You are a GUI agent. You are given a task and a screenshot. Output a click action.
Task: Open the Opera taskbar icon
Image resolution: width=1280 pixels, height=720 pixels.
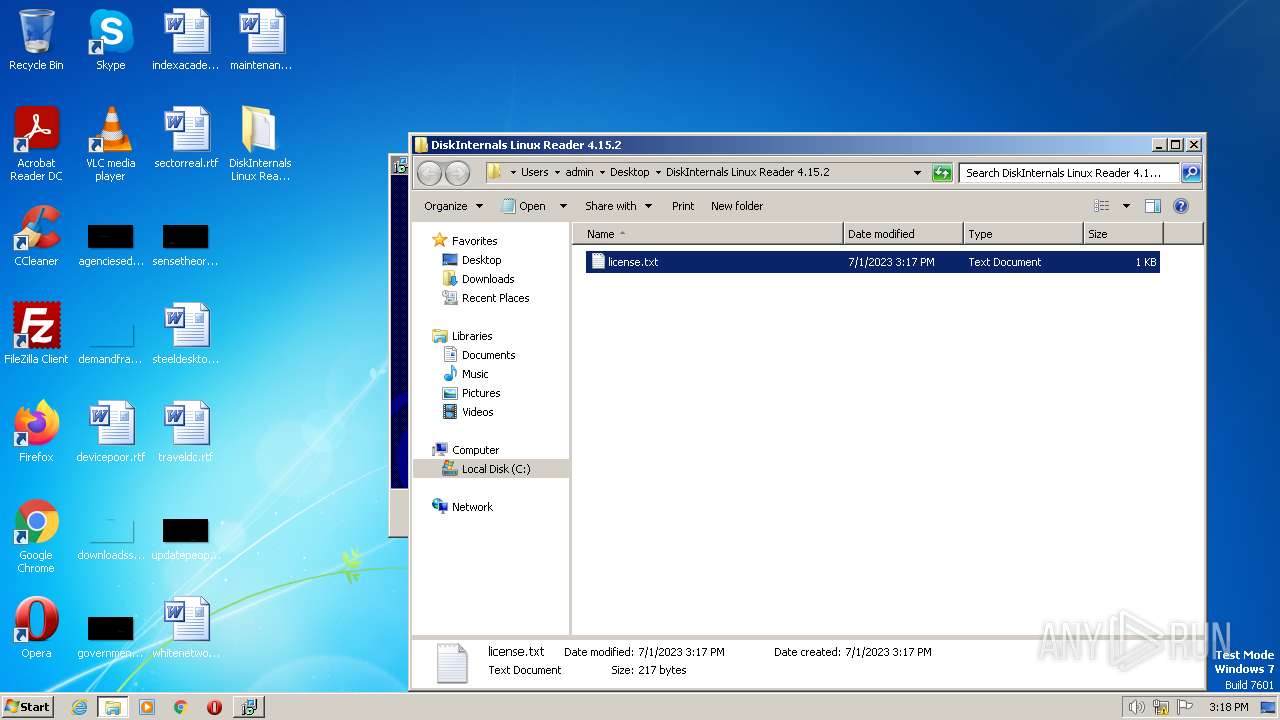point(214,707)
